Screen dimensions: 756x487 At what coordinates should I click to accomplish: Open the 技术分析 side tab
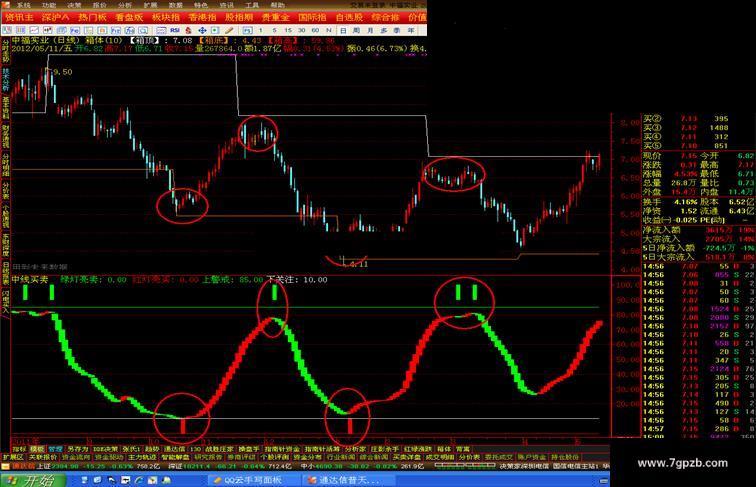5,80
